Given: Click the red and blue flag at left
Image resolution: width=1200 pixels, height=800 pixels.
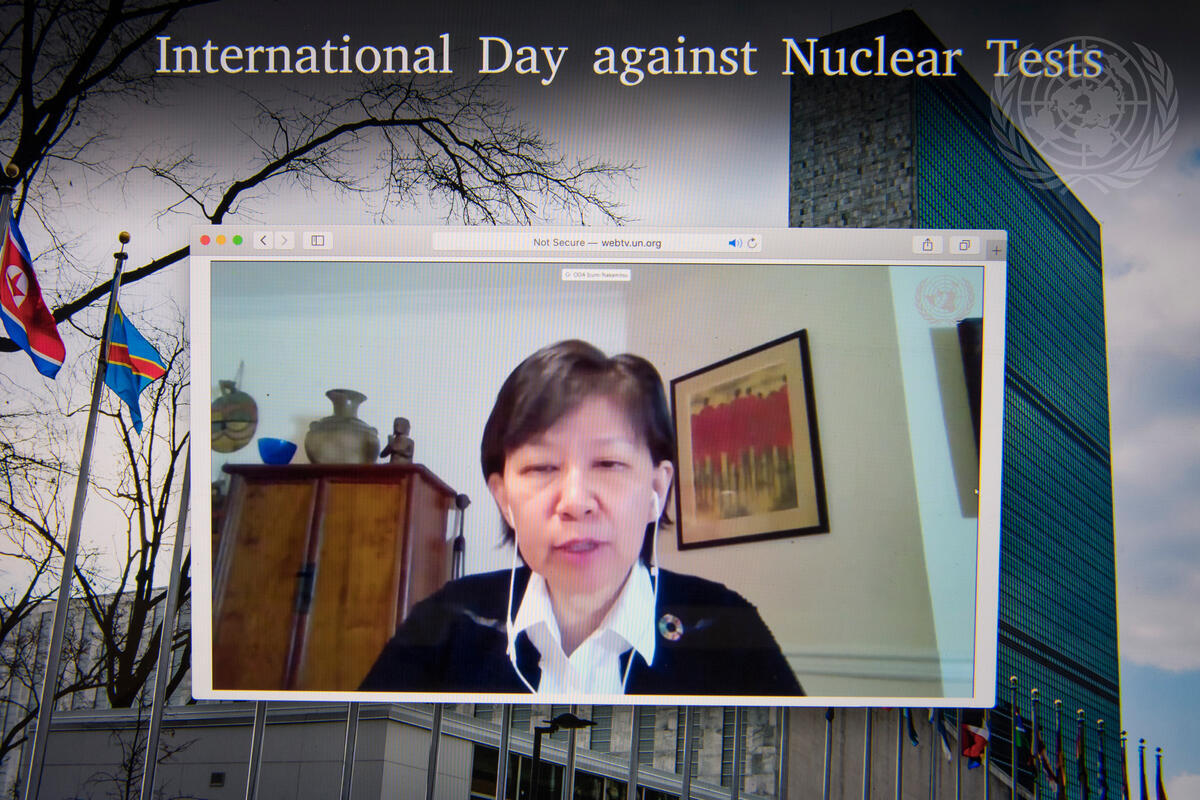Looking at the screenshot, I should coord(30,300).
